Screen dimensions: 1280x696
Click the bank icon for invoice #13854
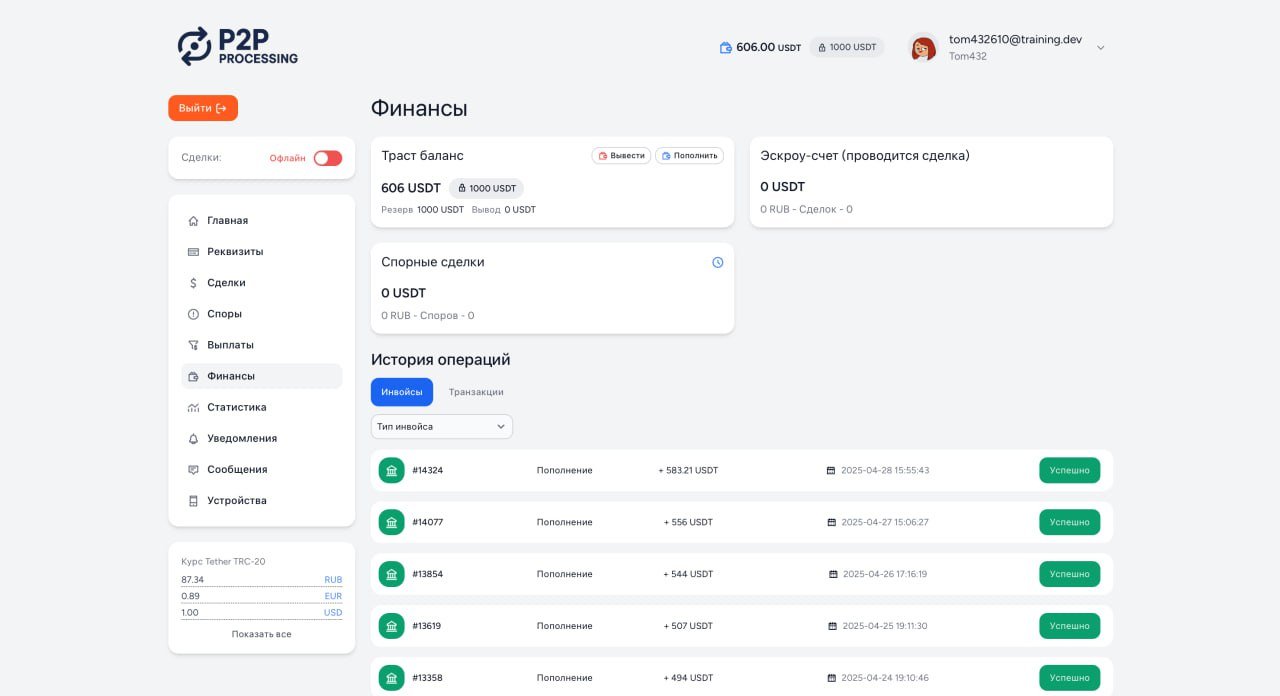(391, 574)
